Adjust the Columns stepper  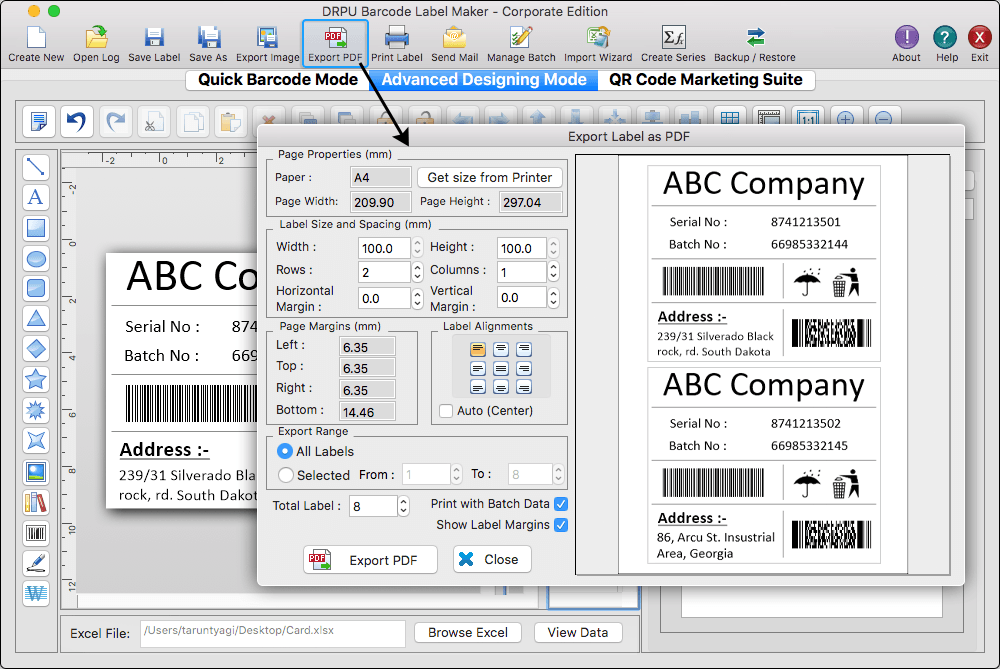[x=554, y=272]
